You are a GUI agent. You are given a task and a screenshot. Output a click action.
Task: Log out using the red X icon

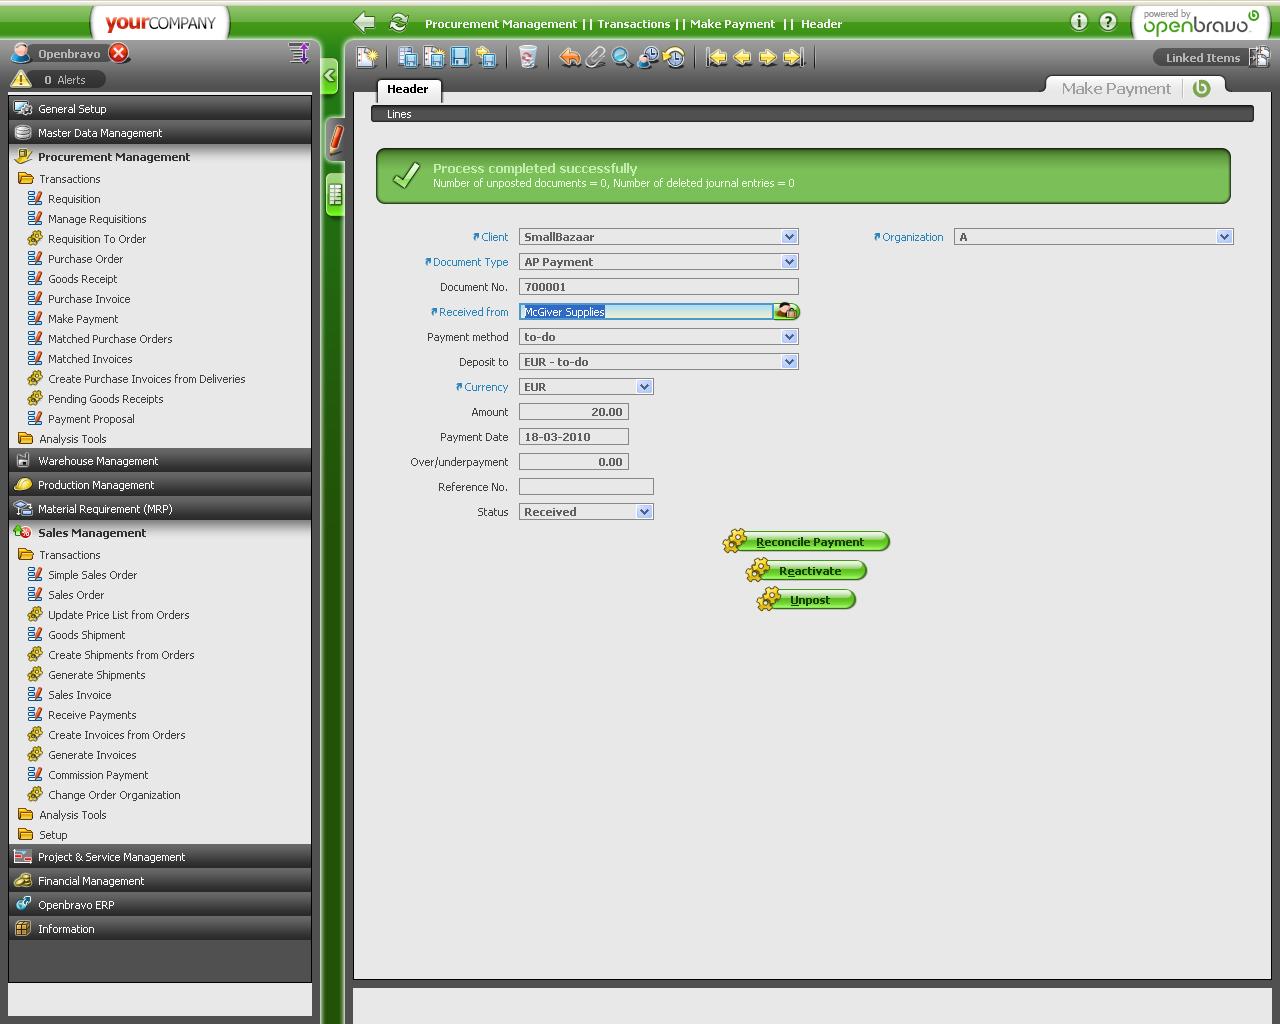click(118, 53)
